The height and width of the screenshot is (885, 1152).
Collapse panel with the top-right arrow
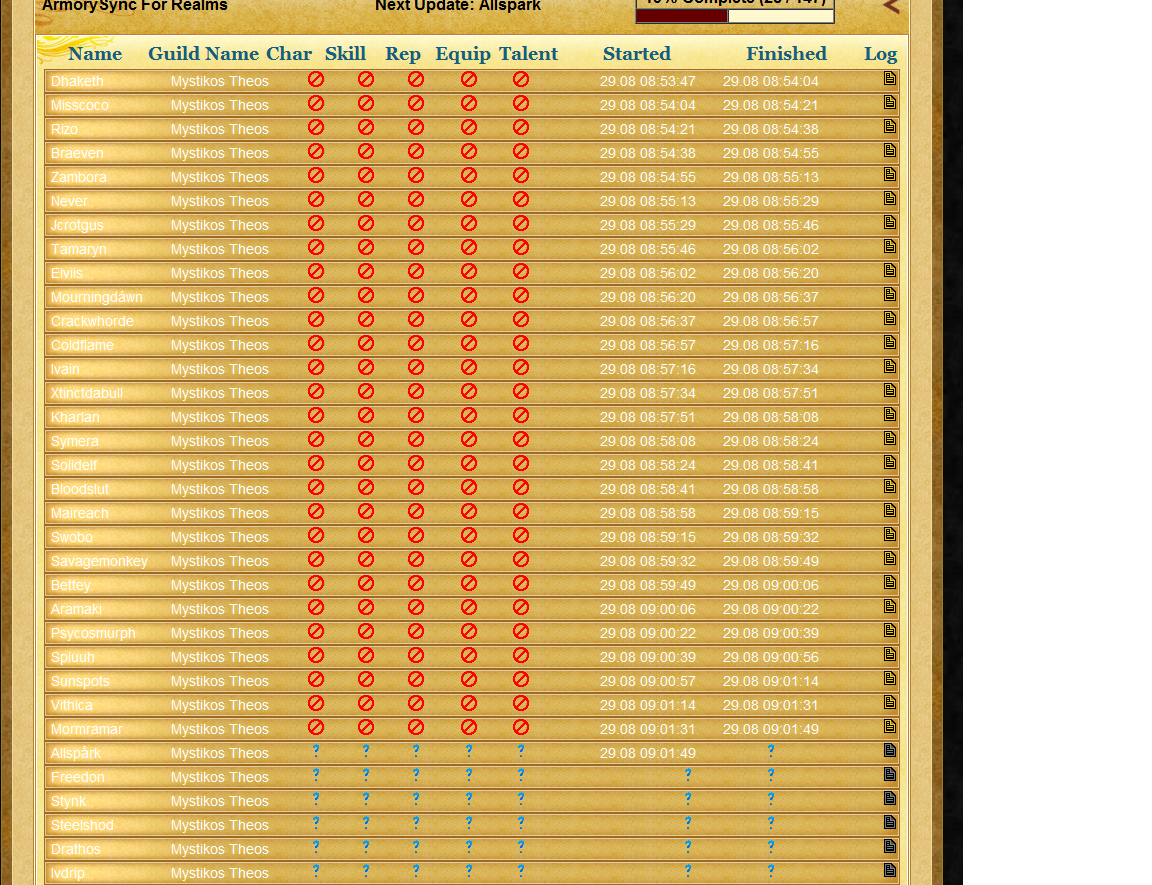coord(891,7)
